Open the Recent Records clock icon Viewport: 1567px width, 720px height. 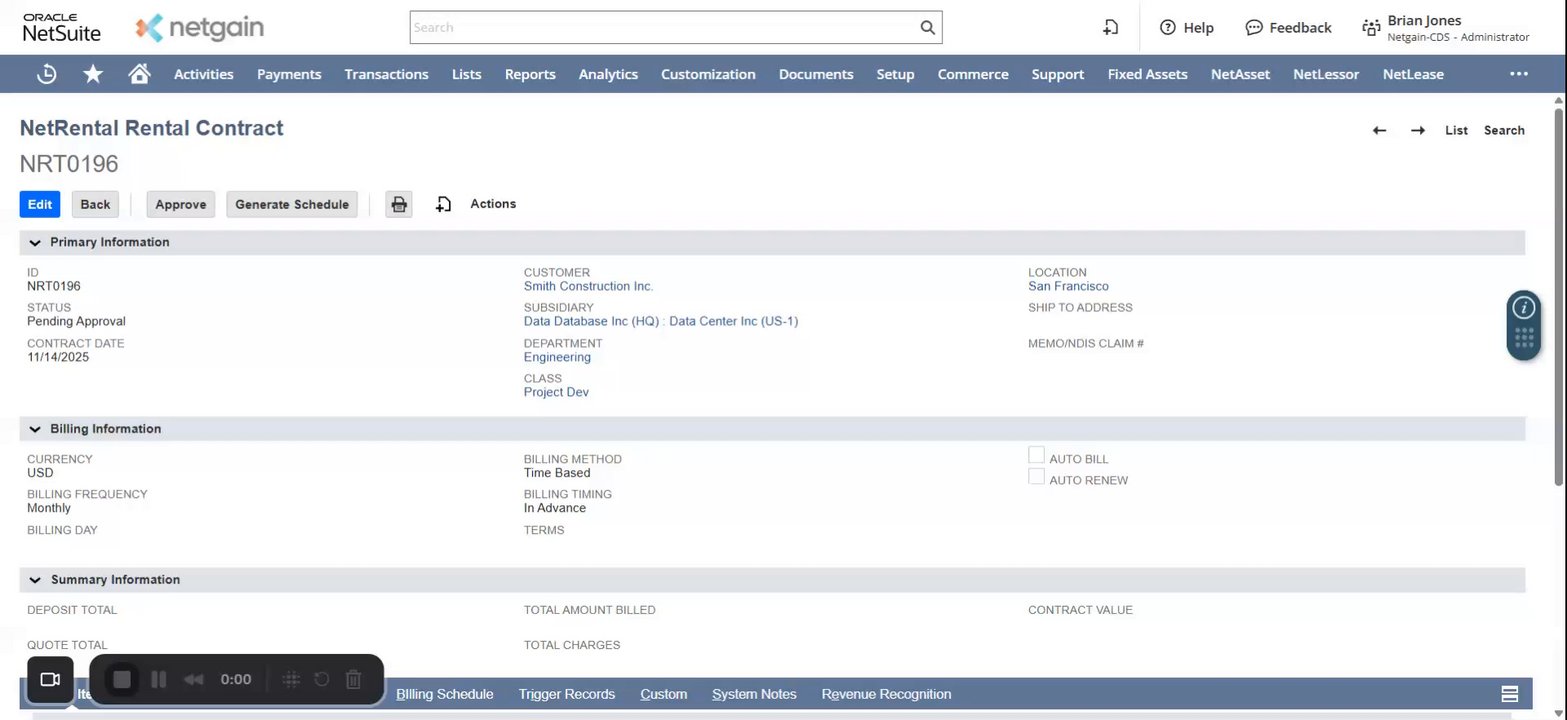click(46, 74)
